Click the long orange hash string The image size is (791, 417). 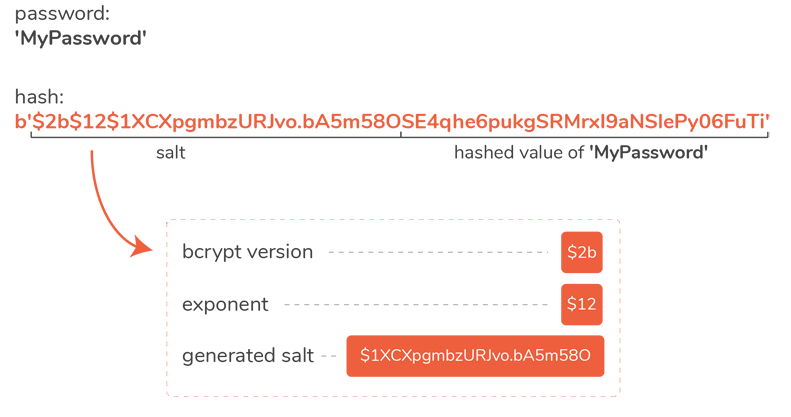pos(392,122)
